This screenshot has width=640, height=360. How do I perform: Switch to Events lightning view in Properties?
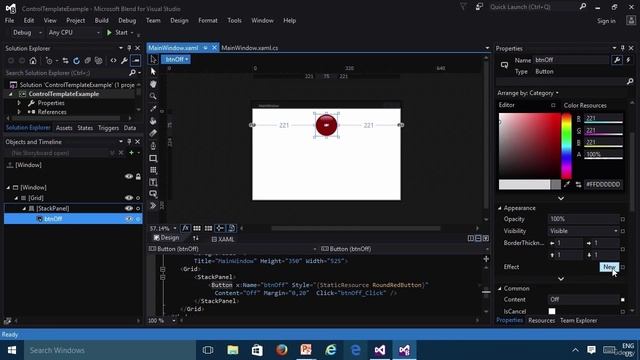[629, 60]
